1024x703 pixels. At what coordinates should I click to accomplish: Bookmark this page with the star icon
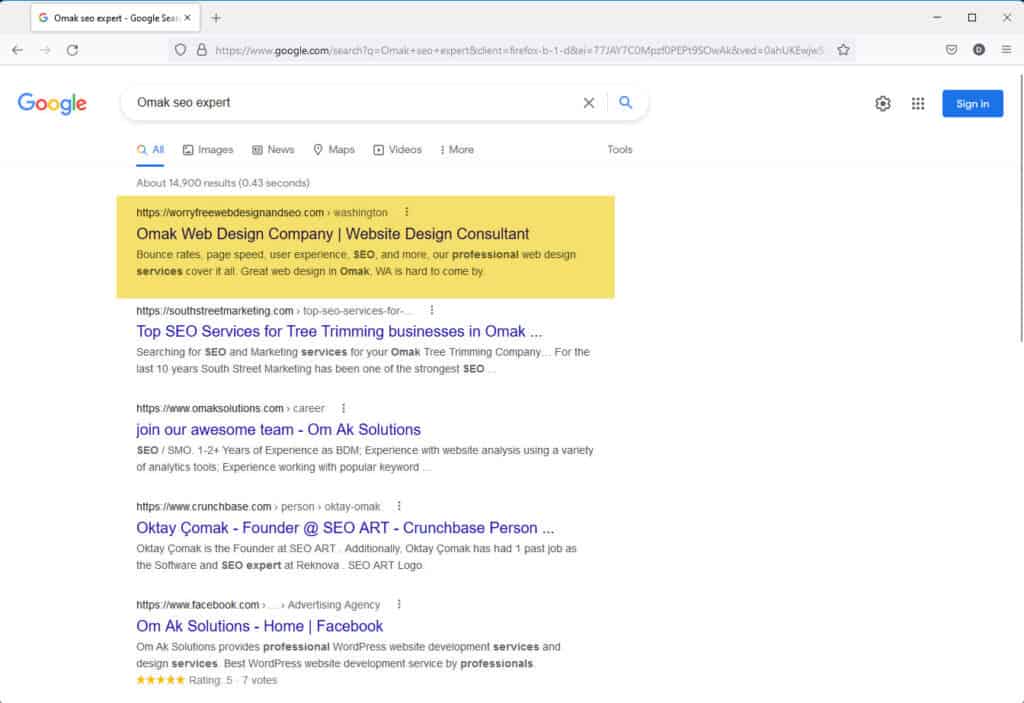(843, 50)
